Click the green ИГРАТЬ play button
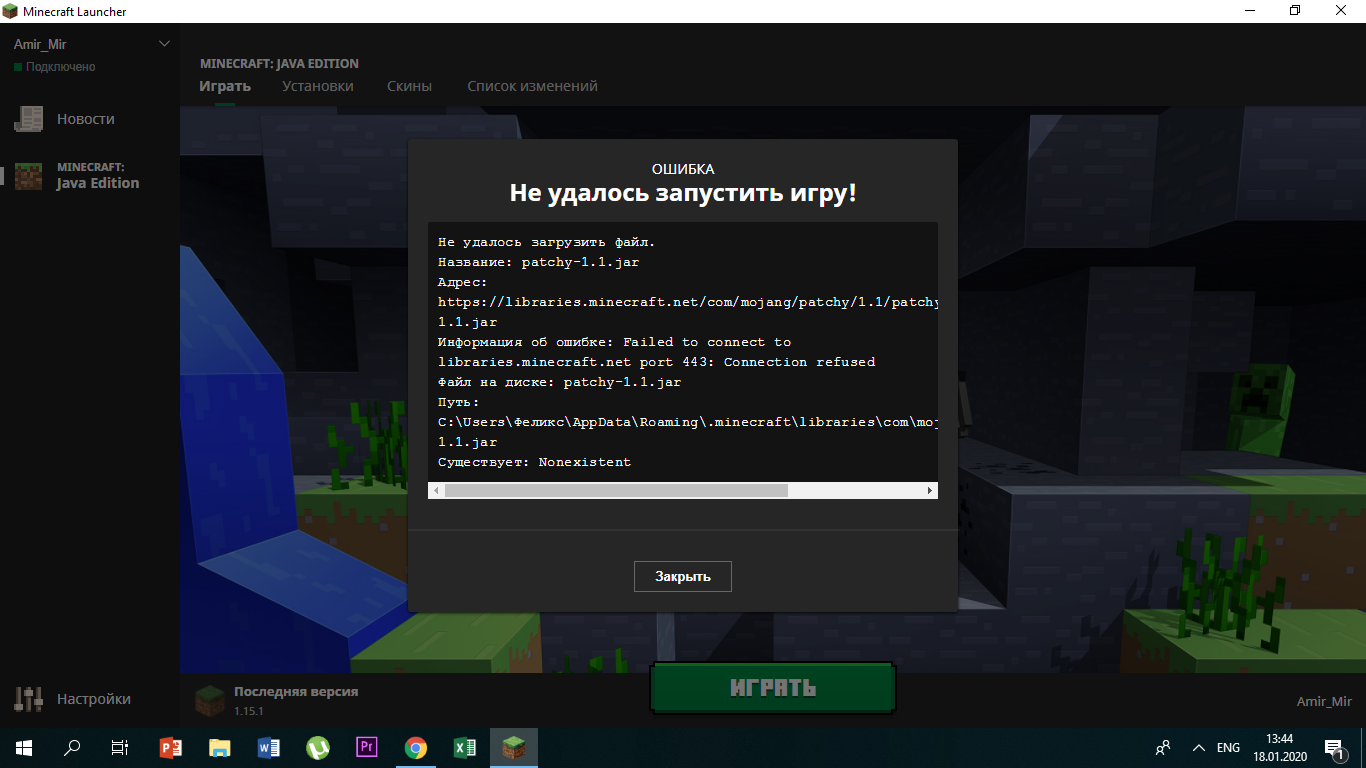The height and width of the screenshot is (768, 1366). (x=773, y=688)
